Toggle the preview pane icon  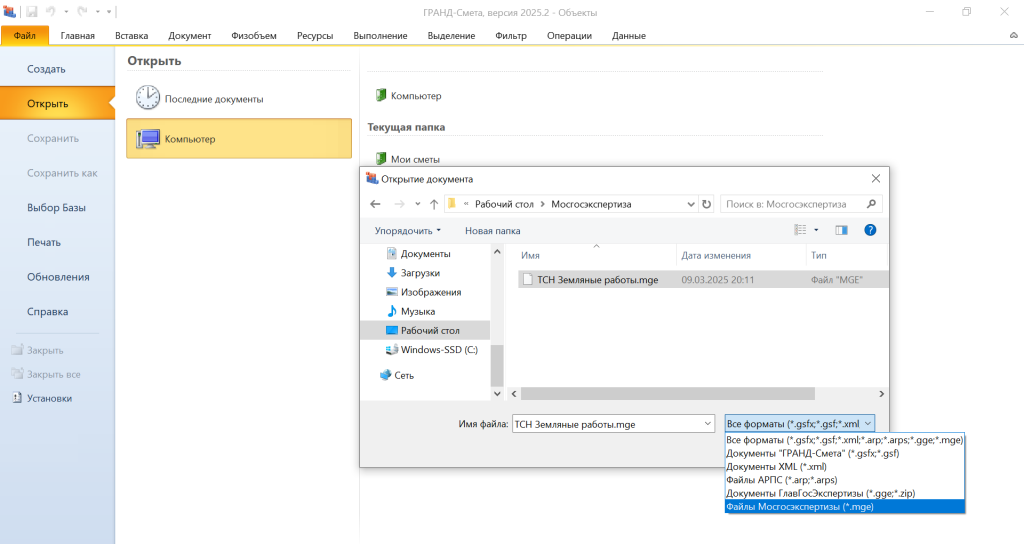pyautogui.click(x=841, y=230)
